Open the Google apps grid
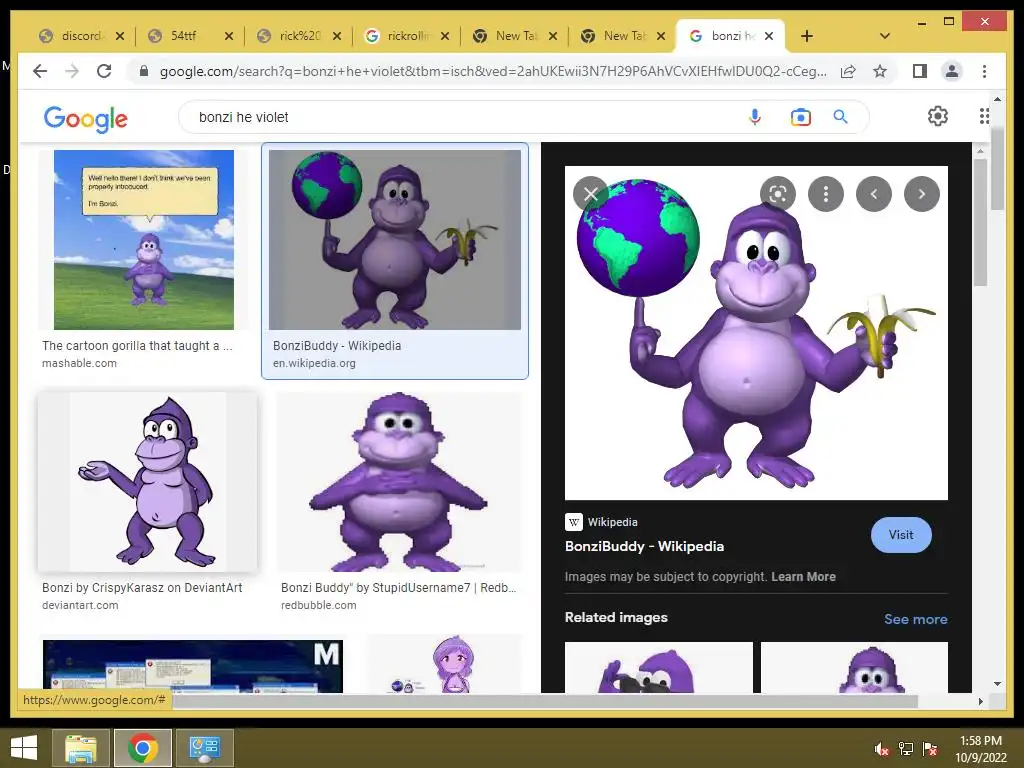Image resolution: width=1024 pixels, height=768 pixels. [984, 116]
